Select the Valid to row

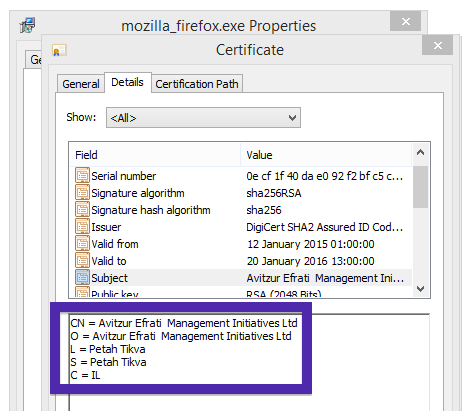click(241, 261)
